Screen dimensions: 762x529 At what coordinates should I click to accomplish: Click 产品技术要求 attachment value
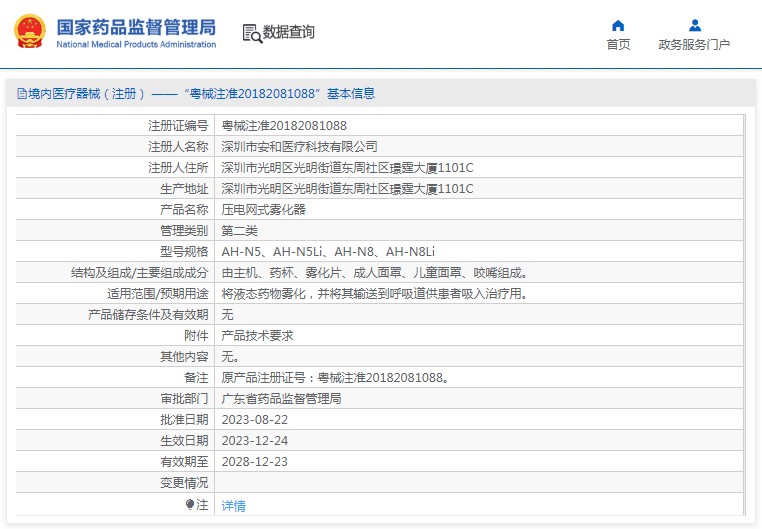point(258,336)
